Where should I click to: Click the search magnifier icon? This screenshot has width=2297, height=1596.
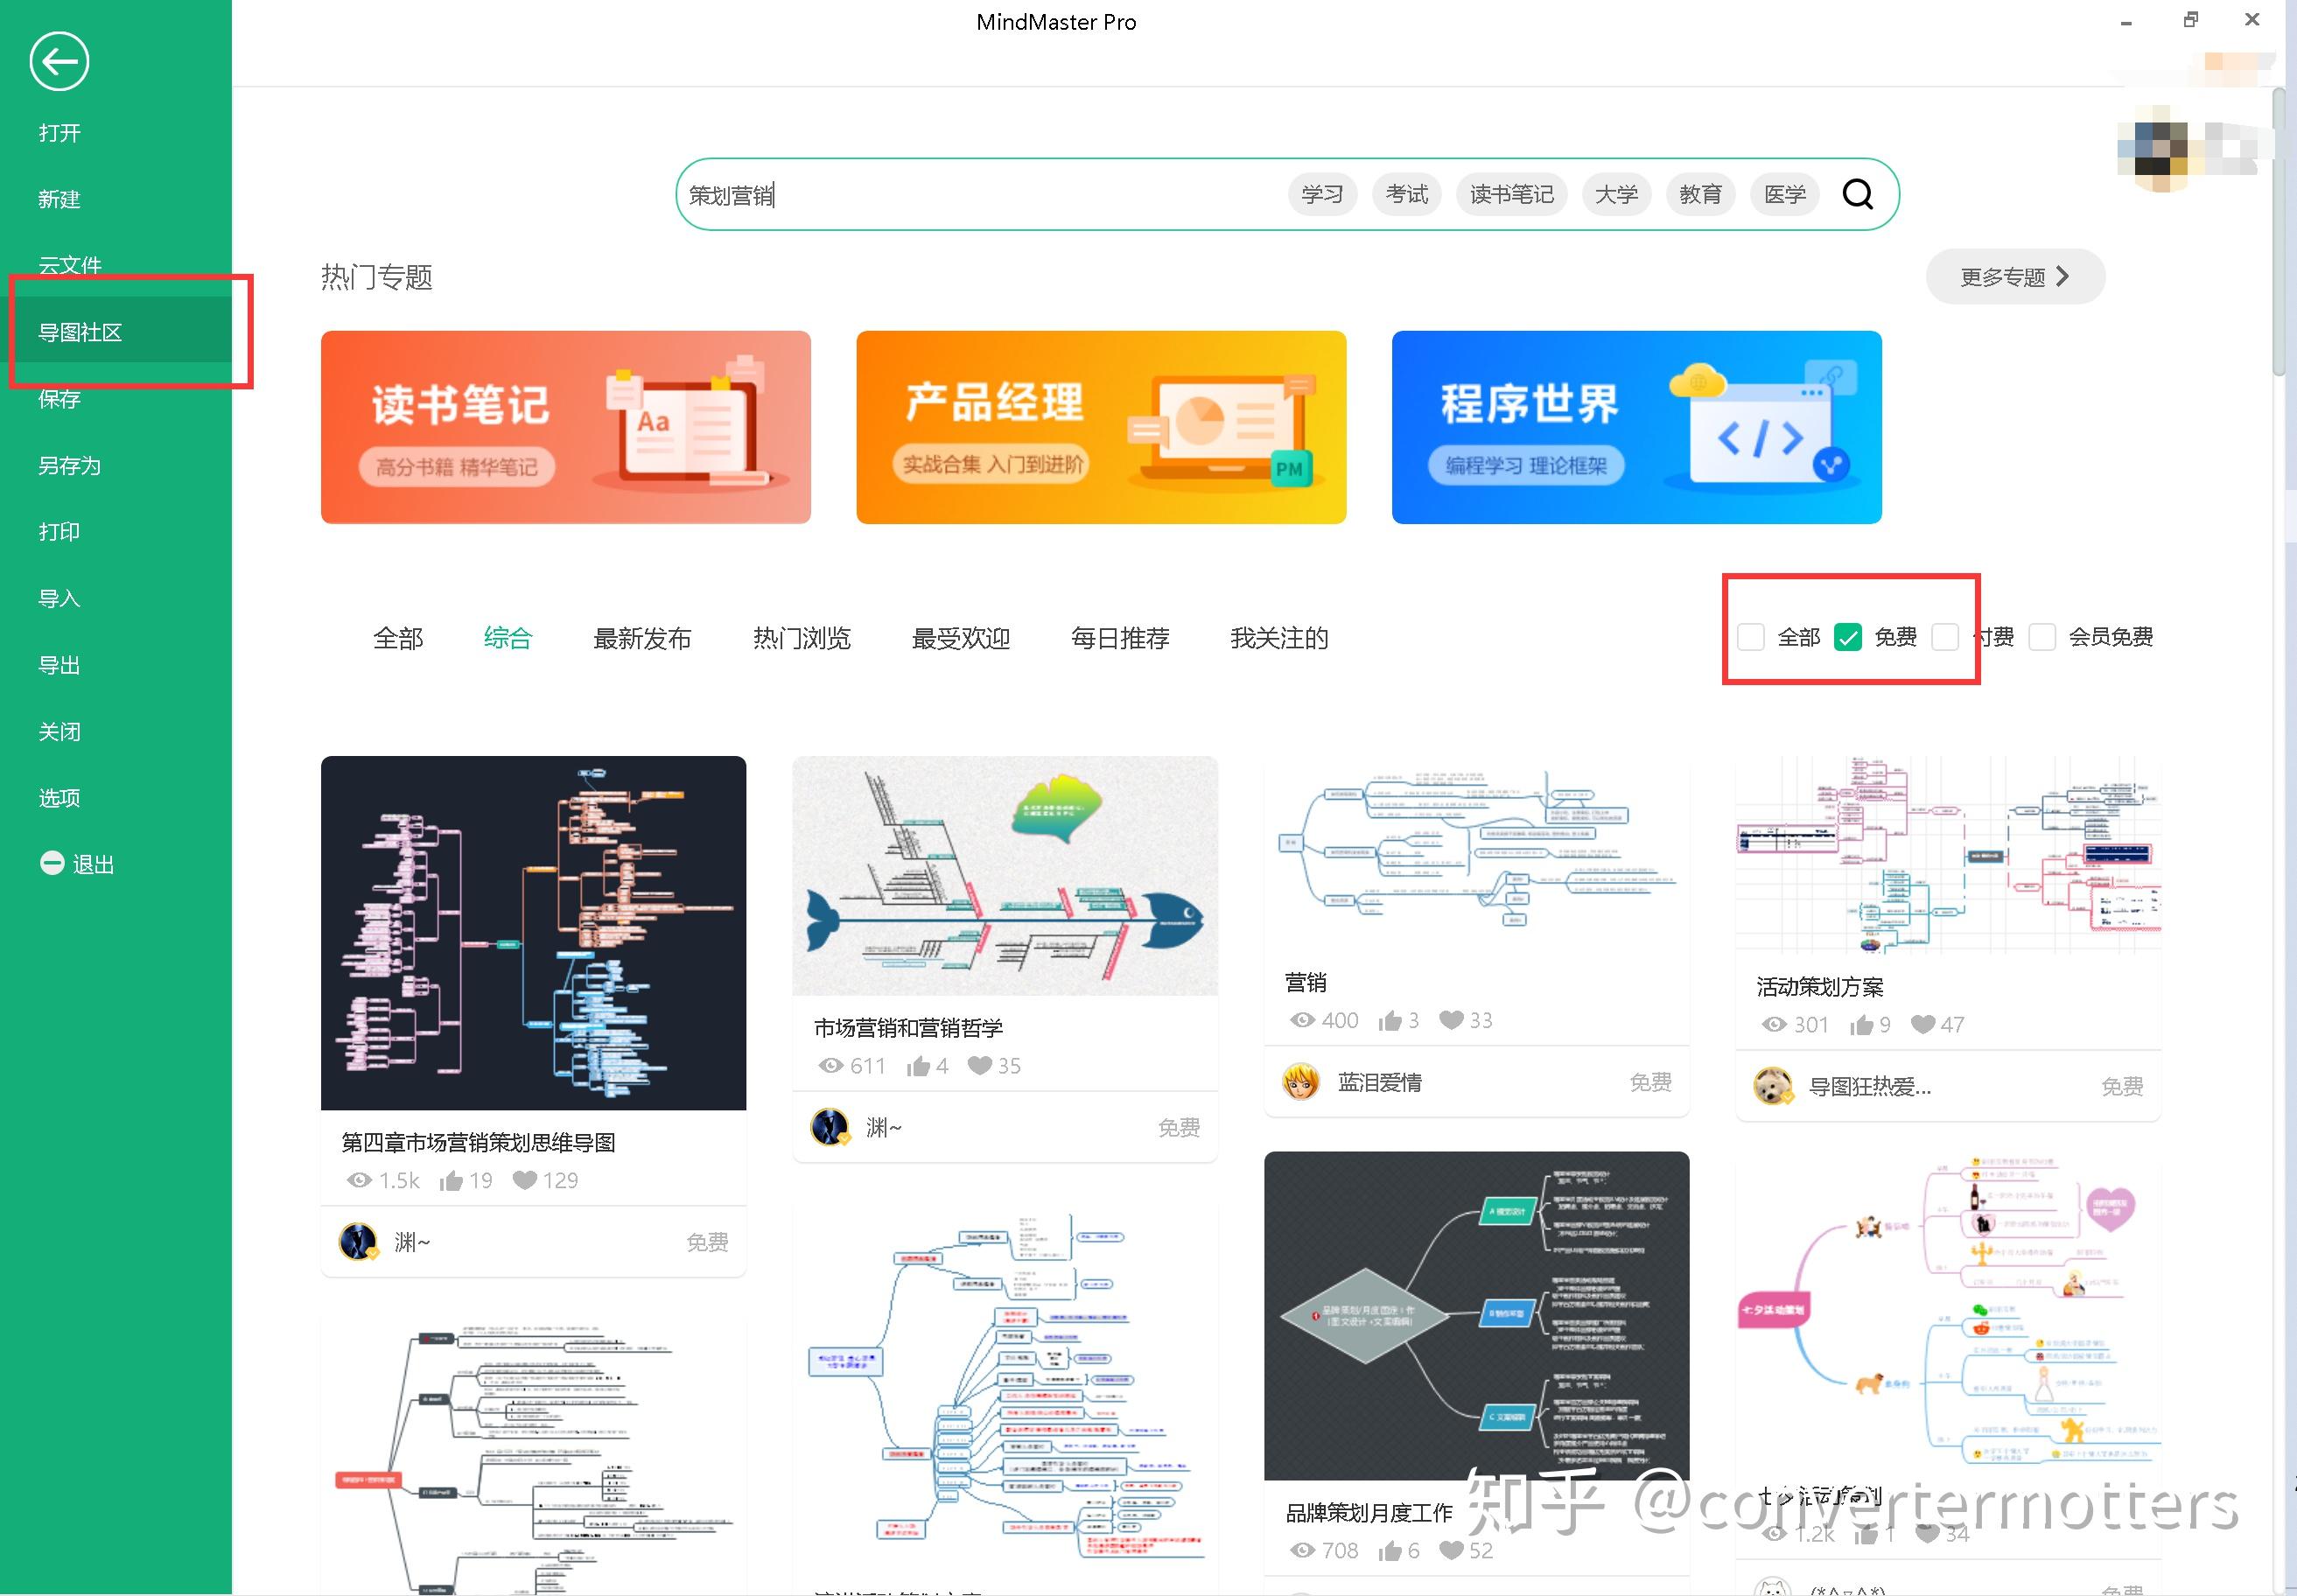tap(1857, 194)
